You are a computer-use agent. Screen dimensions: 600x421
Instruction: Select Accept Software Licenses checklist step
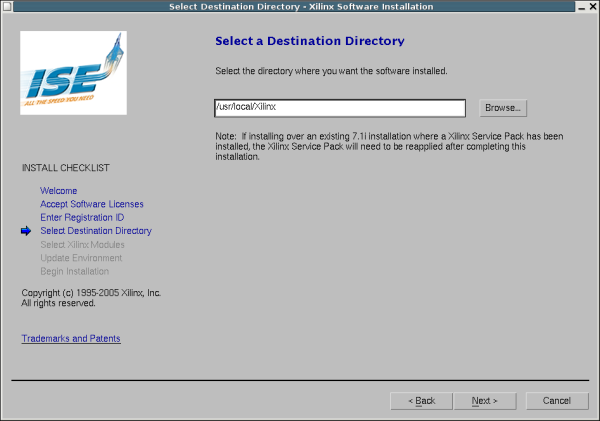pos(91,204)
